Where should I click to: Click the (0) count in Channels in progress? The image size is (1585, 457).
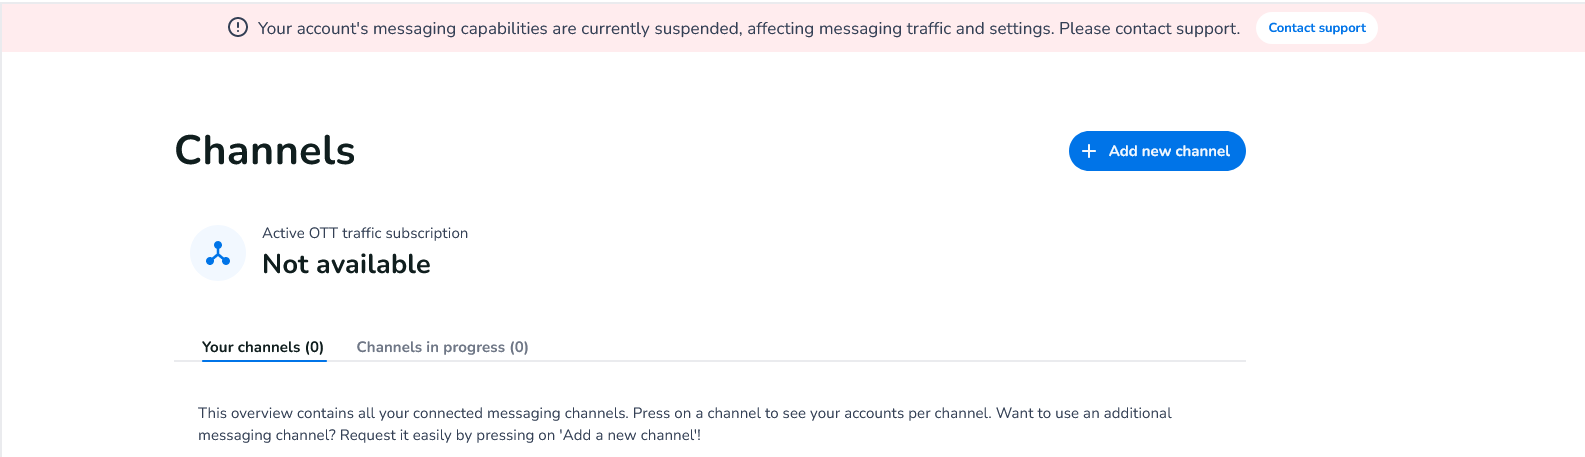pyautogui.click(x=519, y=347)
